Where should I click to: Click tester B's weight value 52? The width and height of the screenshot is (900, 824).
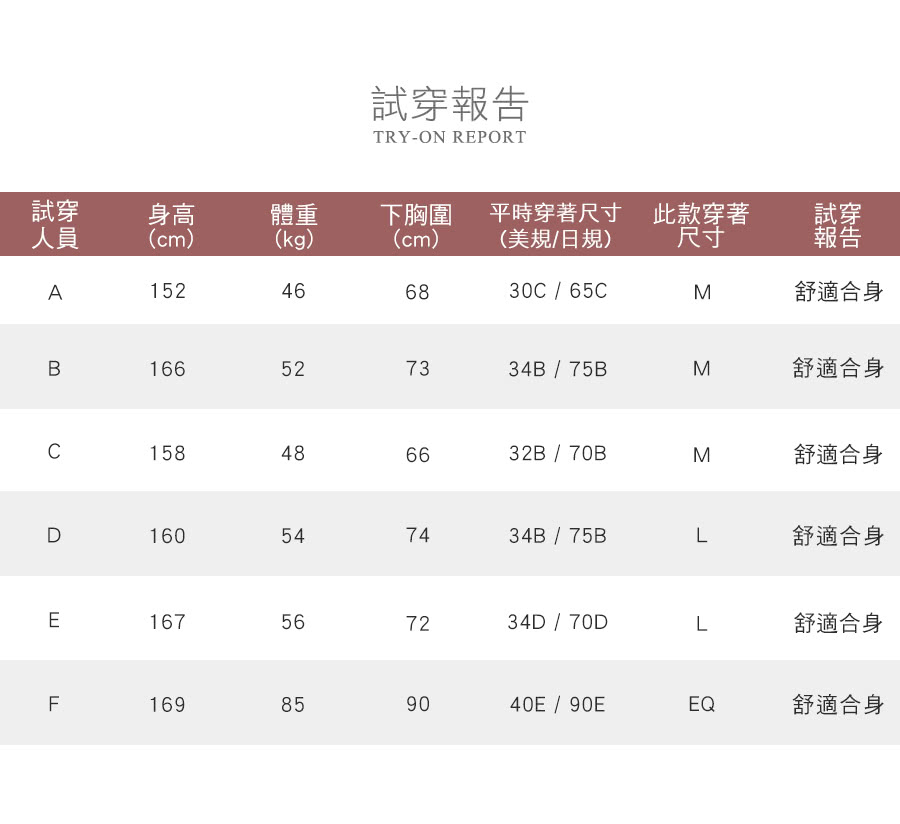[x=293, y=369]
